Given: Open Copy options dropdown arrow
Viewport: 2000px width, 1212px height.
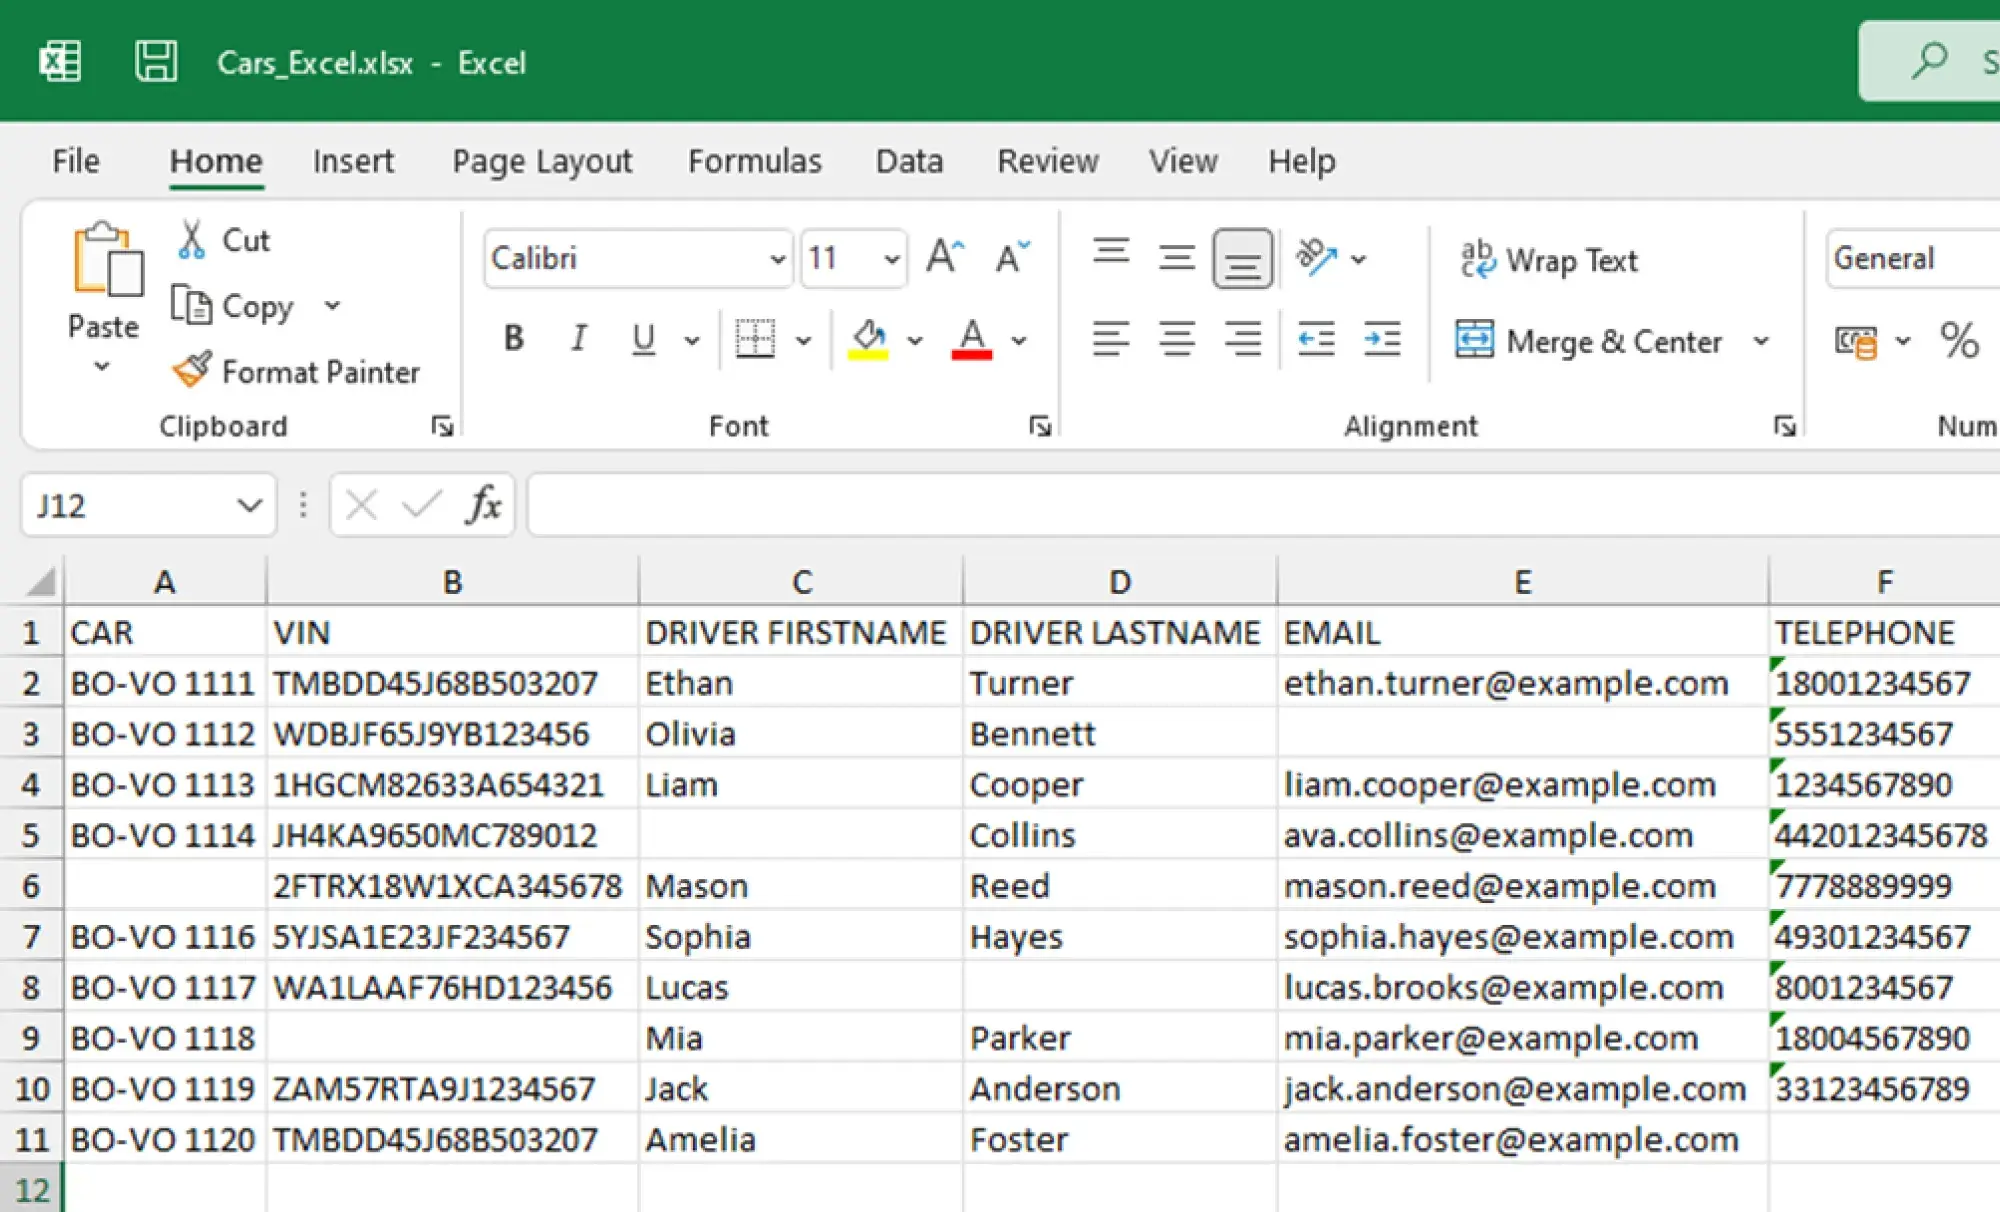Looking at the screenshot, I should click(332, 305).
